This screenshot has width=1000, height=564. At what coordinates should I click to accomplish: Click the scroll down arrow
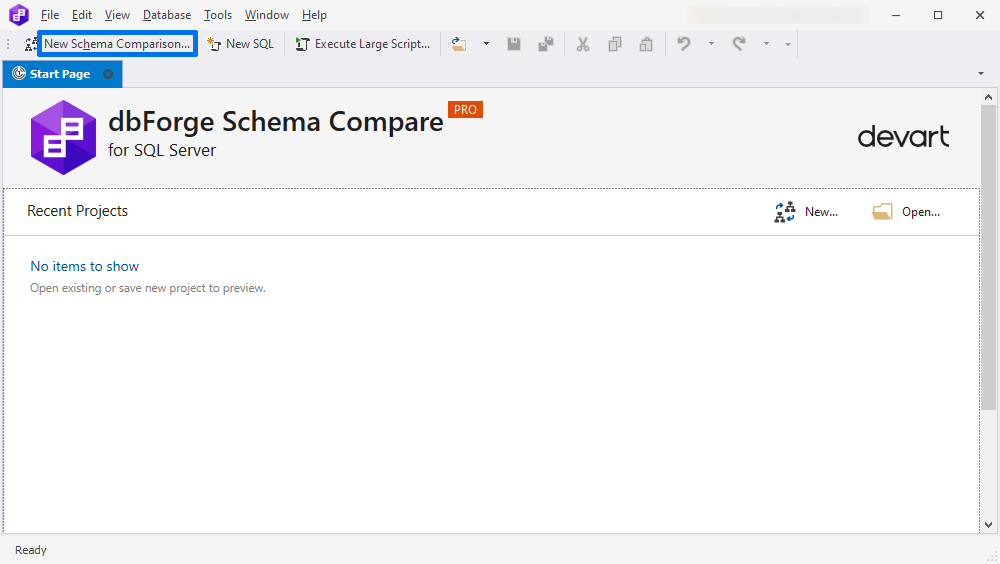pos(989,525)
